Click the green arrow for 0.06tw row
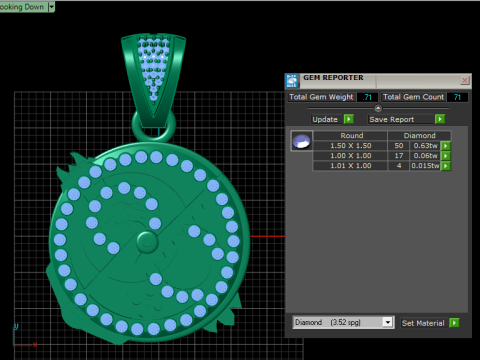Viewport: 480px width, 360px height. click(x=446, y=156)
